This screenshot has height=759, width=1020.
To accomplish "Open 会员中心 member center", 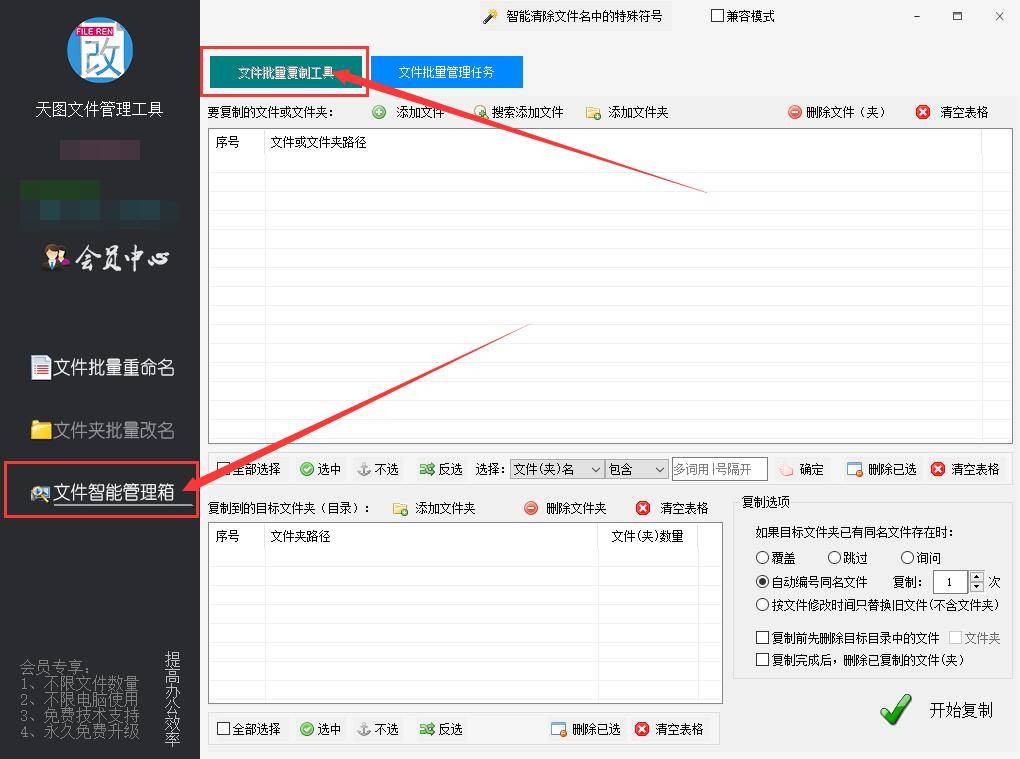I will tap(107, 258).
